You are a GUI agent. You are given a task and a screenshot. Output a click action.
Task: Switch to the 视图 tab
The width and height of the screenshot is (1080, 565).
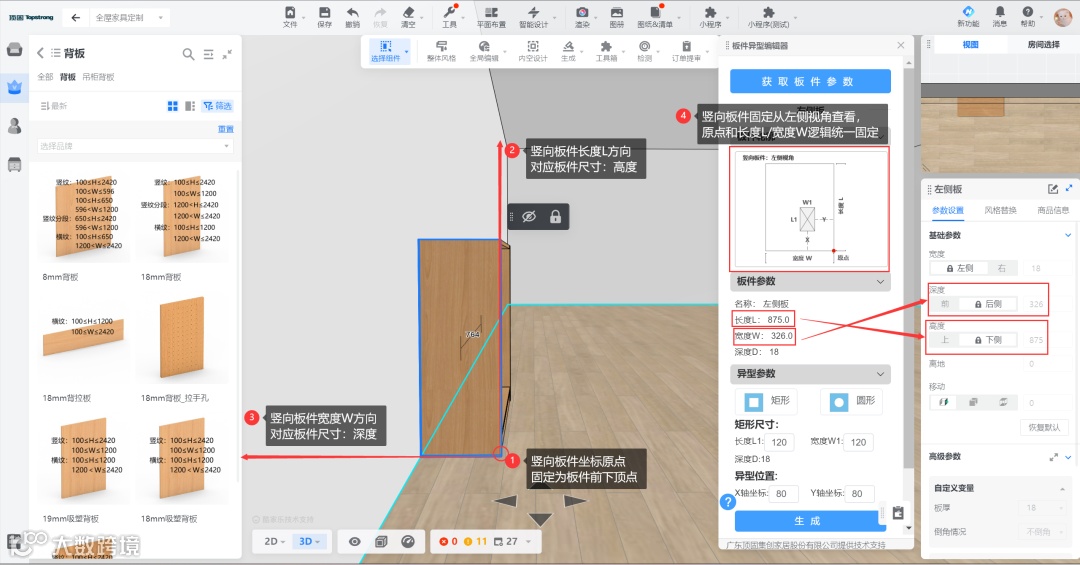(x=970, y=45)
